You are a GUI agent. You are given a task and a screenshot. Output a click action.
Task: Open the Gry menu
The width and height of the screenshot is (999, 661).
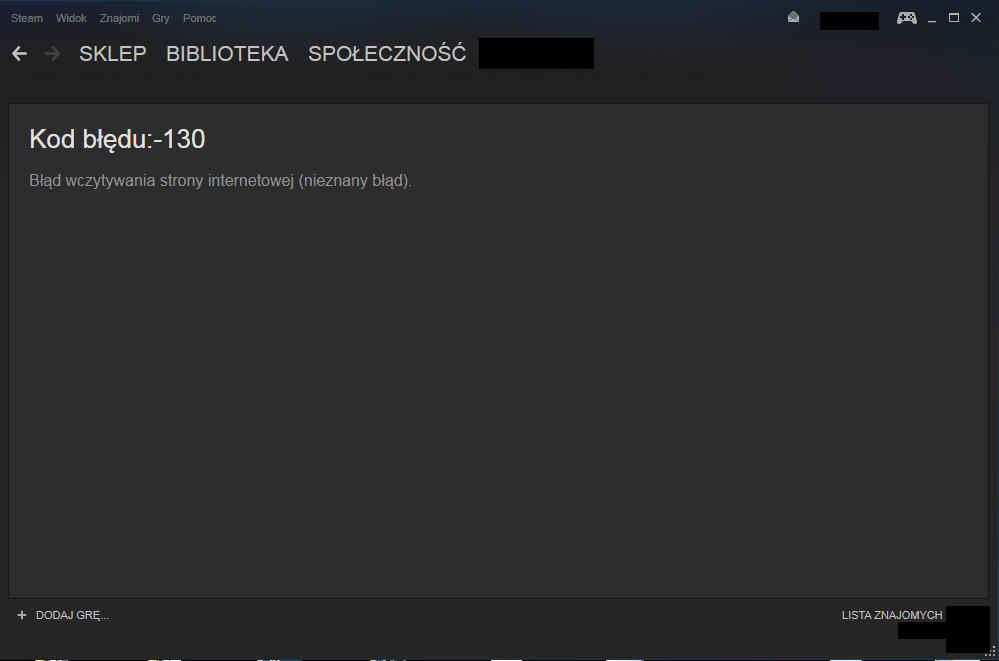(161, 18)
